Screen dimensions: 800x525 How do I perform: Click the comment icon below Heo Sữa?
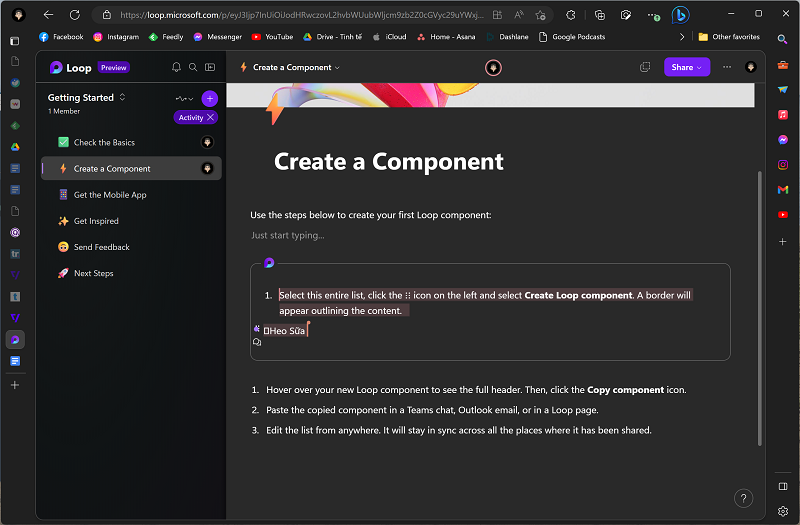click(x=257, y=342)
